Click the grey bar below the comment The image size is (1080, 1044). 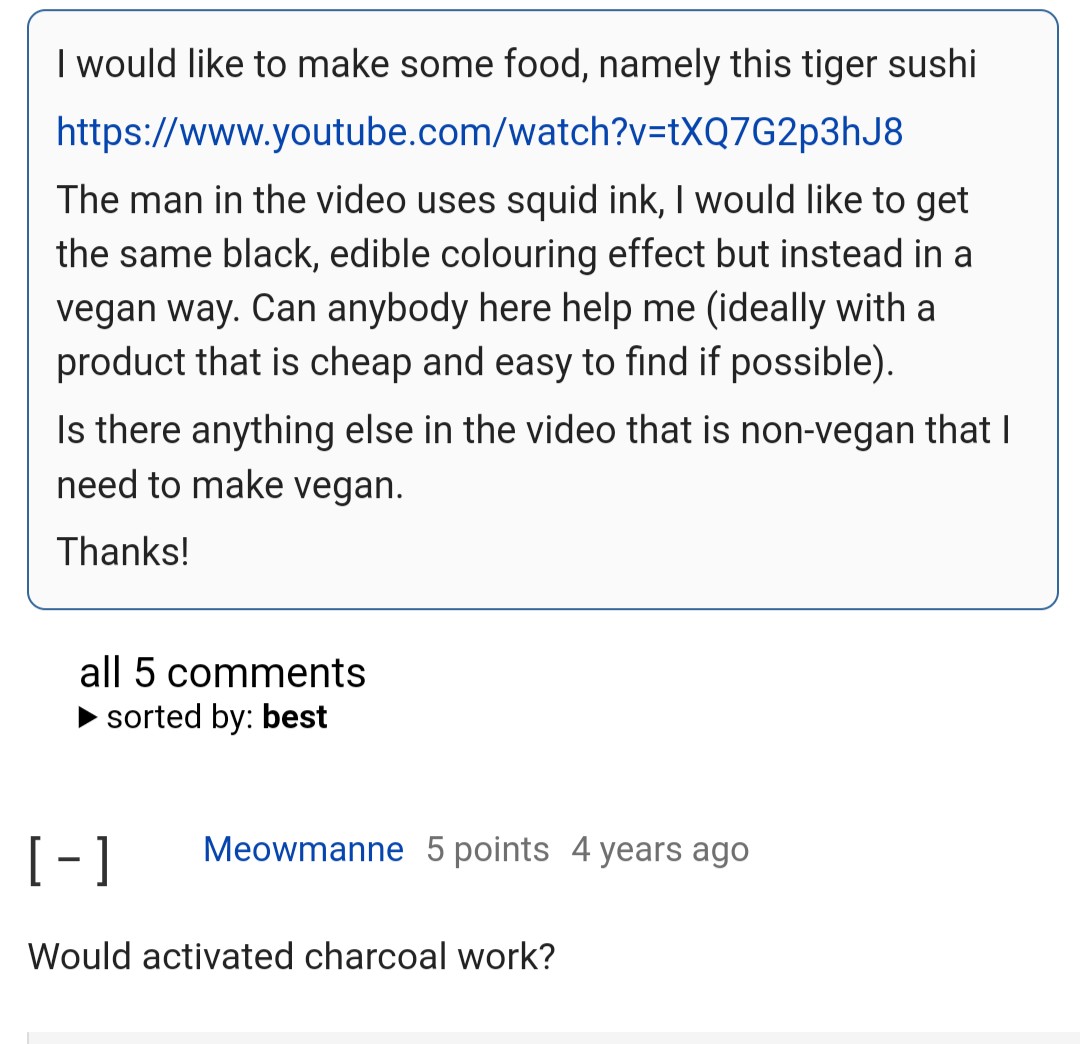pos(552,1037)
